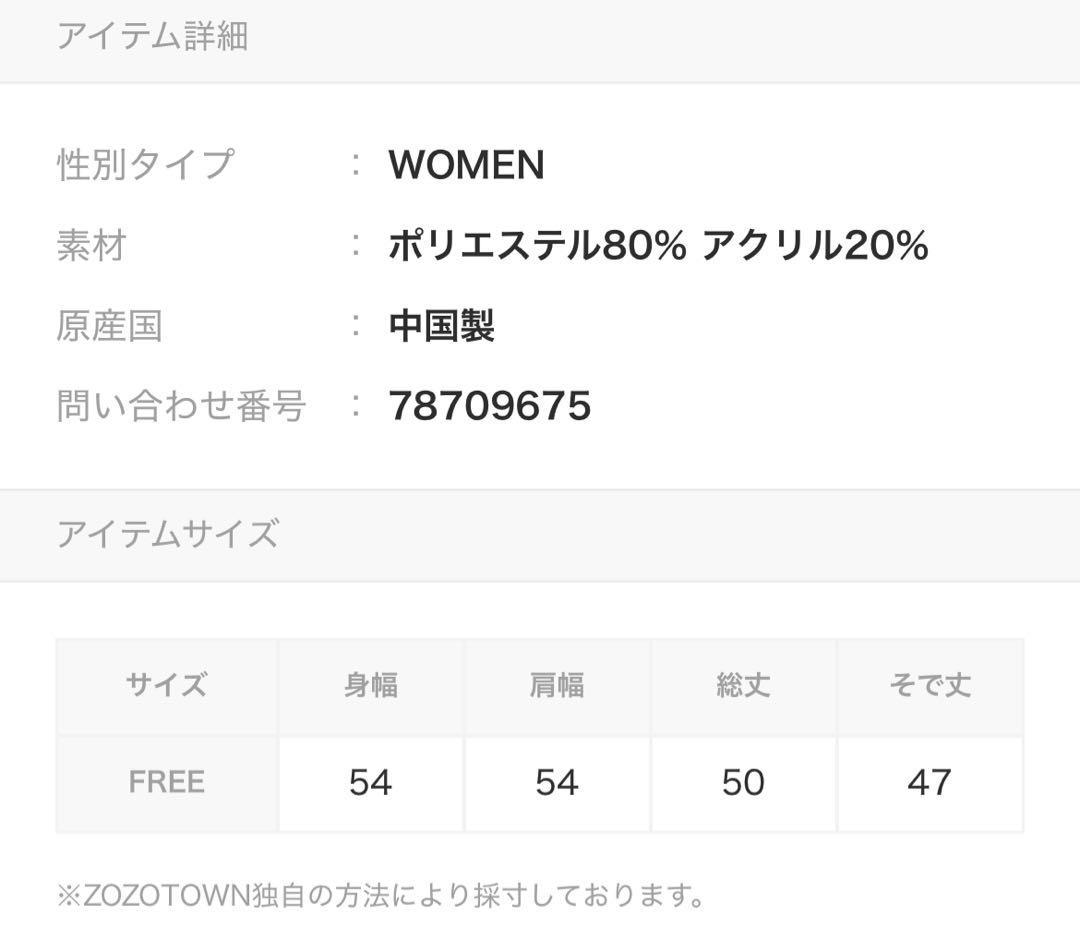Click the アイテムサイズ section header
The image size is (1080, 941).
pos(167,534)
